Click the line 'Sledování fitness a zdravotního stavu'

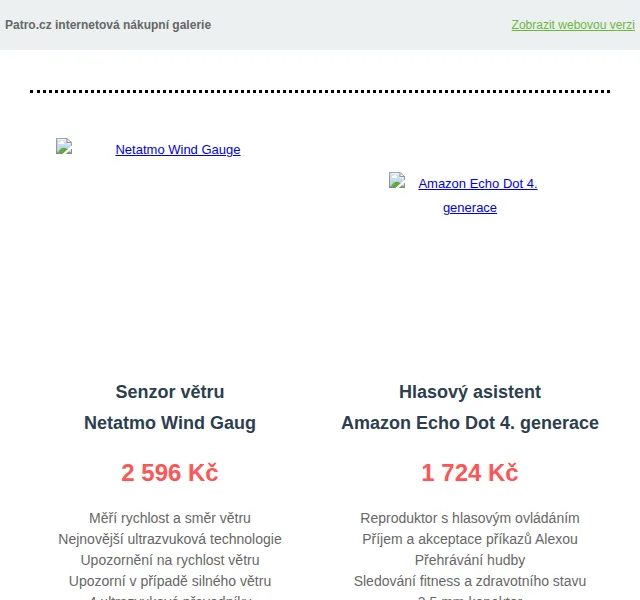470,581
